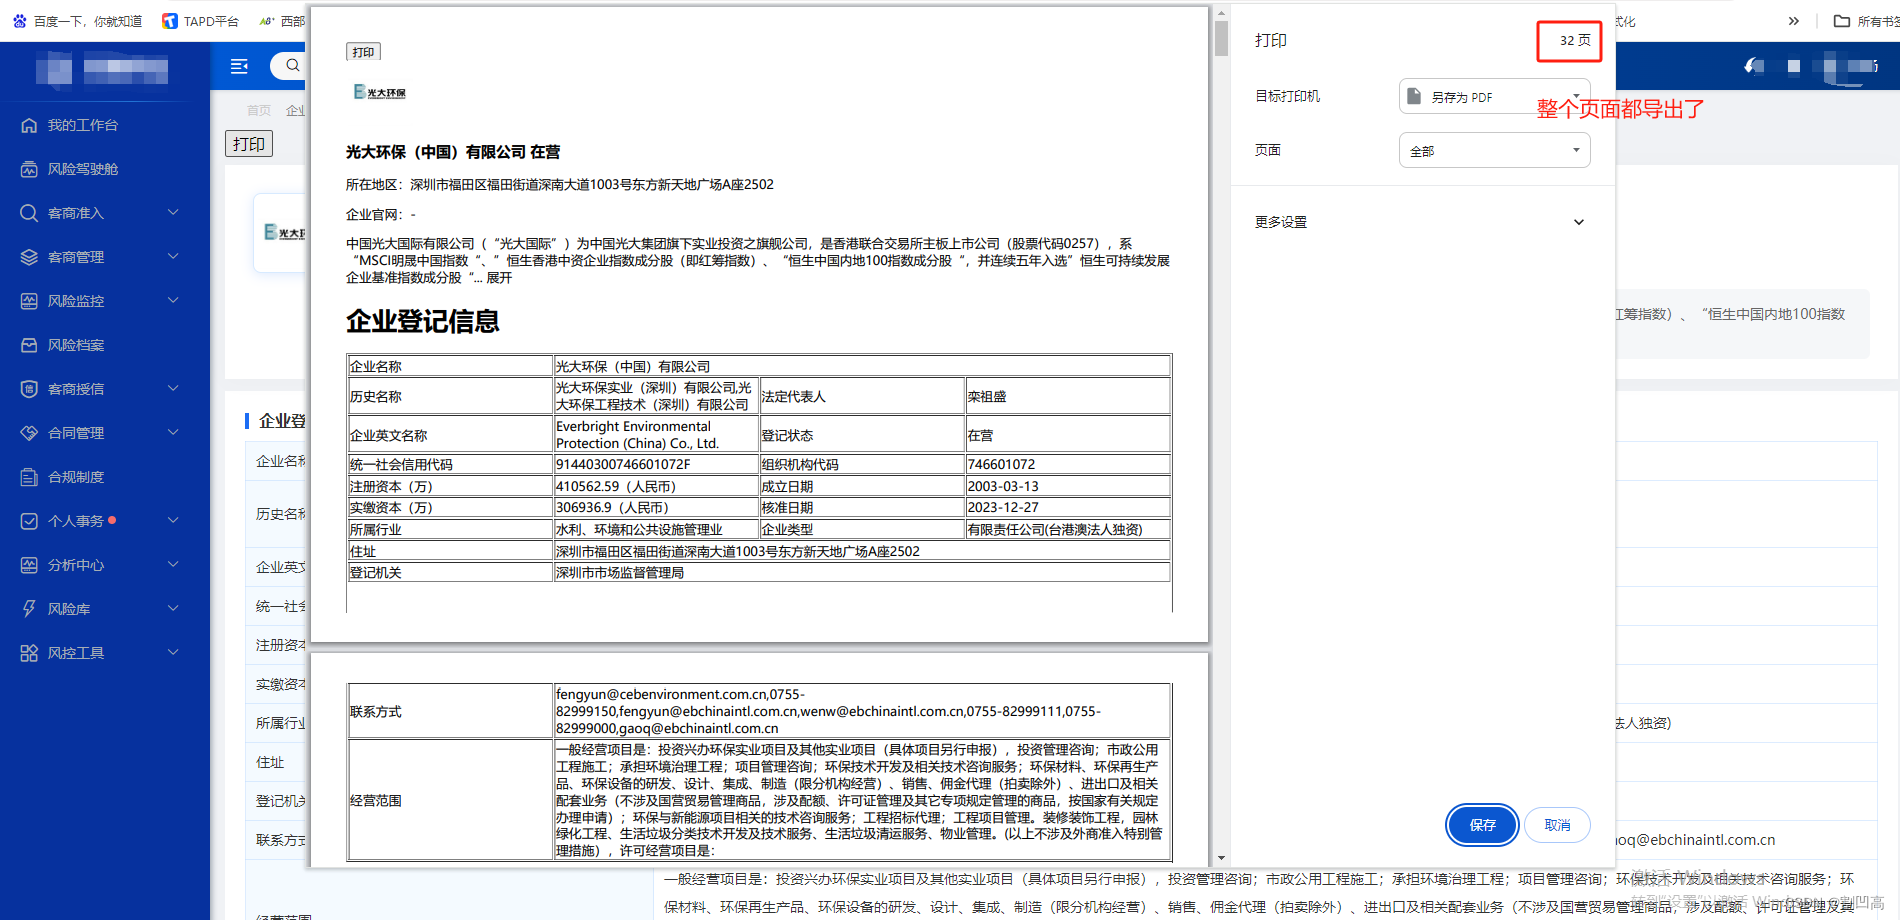Viewport: 1900px width, 920px height.
Task: Expand the 客商管理 menu arrow
Action: pyautogui.click(x=173, y=257)
